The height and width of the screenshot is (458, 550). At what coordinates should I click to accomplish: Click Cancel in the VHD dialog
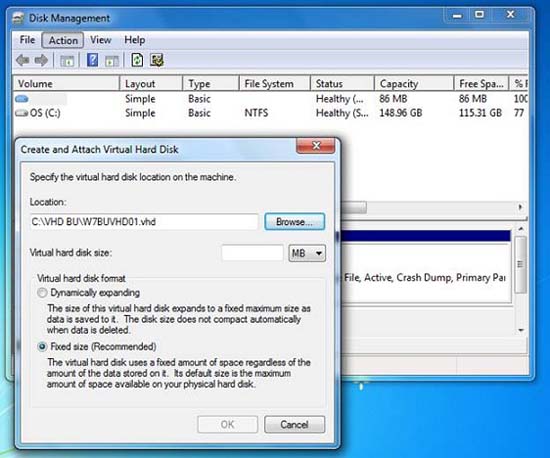pyautogui.click(x=294, y=424)
